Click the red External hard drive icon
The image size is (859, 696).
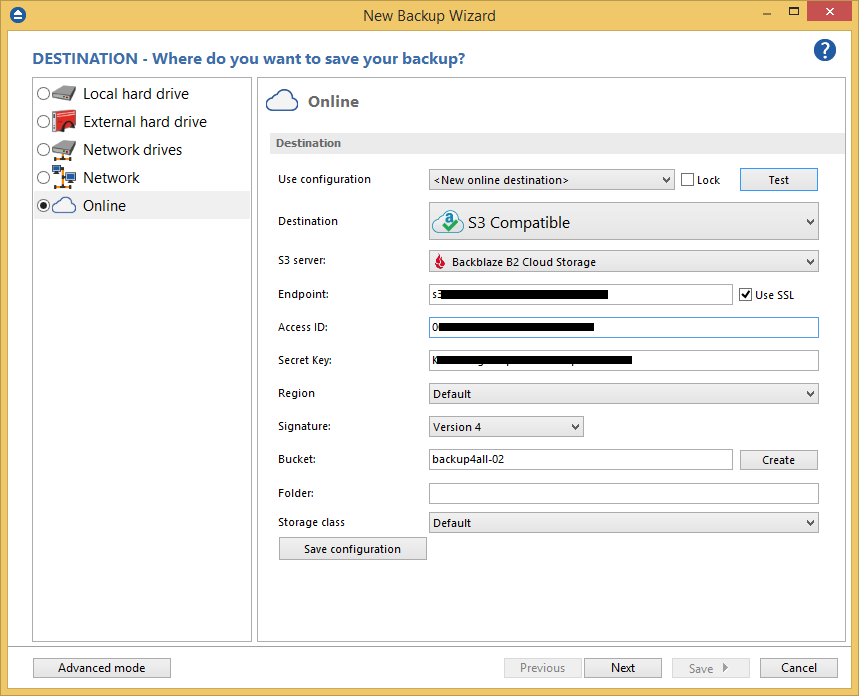point(64,121)
